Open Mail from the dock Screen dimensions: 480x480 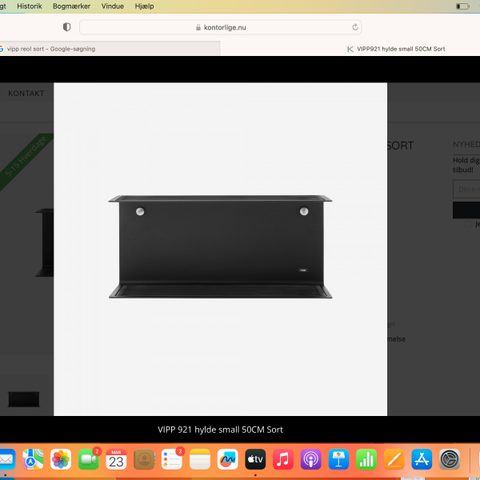click(x=7, y=459)
